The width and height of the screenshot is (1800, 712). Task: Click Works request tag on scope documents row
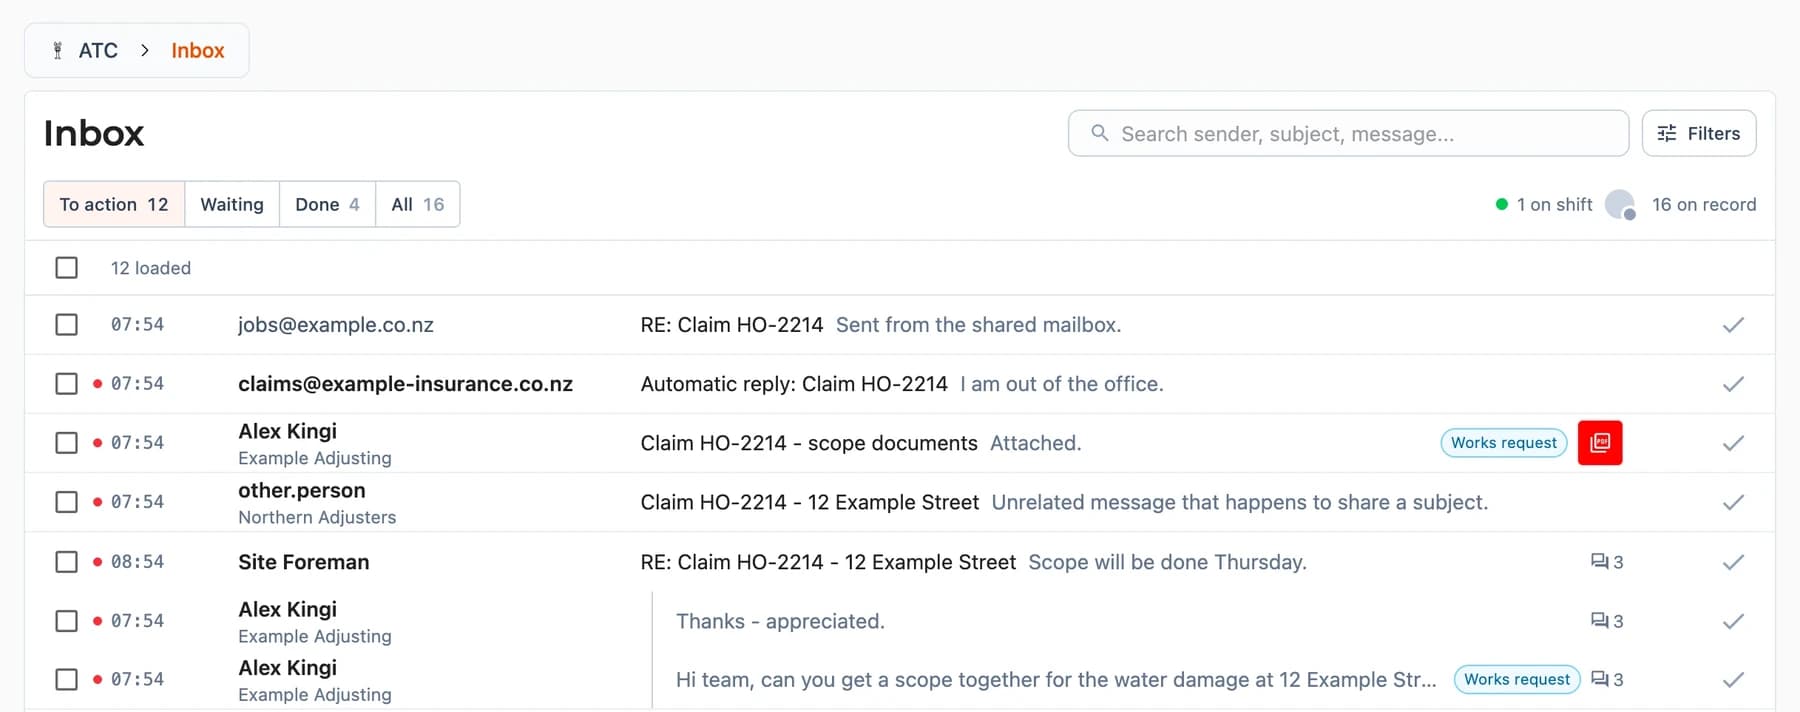coord(1504,443)
